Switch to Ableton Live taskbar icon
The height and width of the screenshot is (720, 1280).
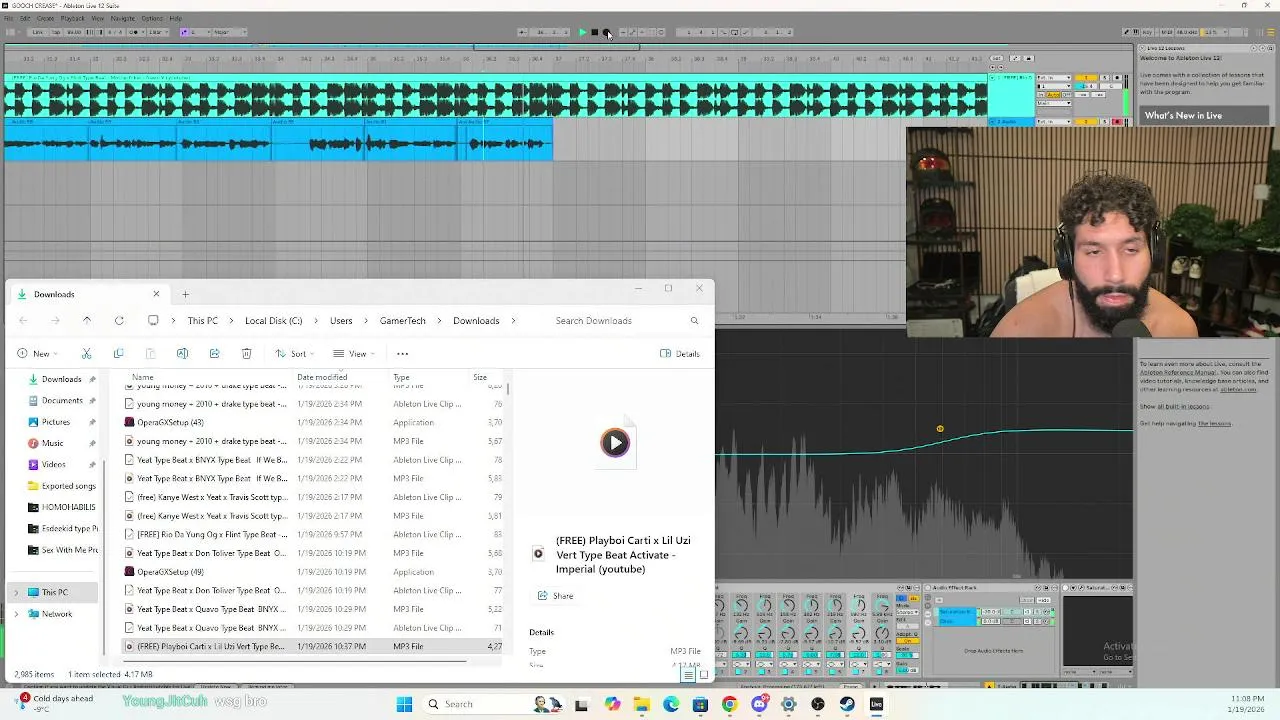pyautogui.click(x=876, y=704)
